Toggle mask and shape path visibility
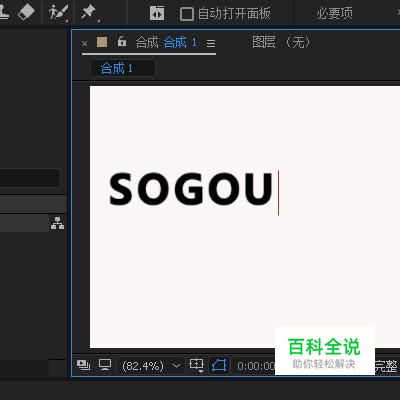The height and width of the screenshot is (400, 400). point(219,365)
